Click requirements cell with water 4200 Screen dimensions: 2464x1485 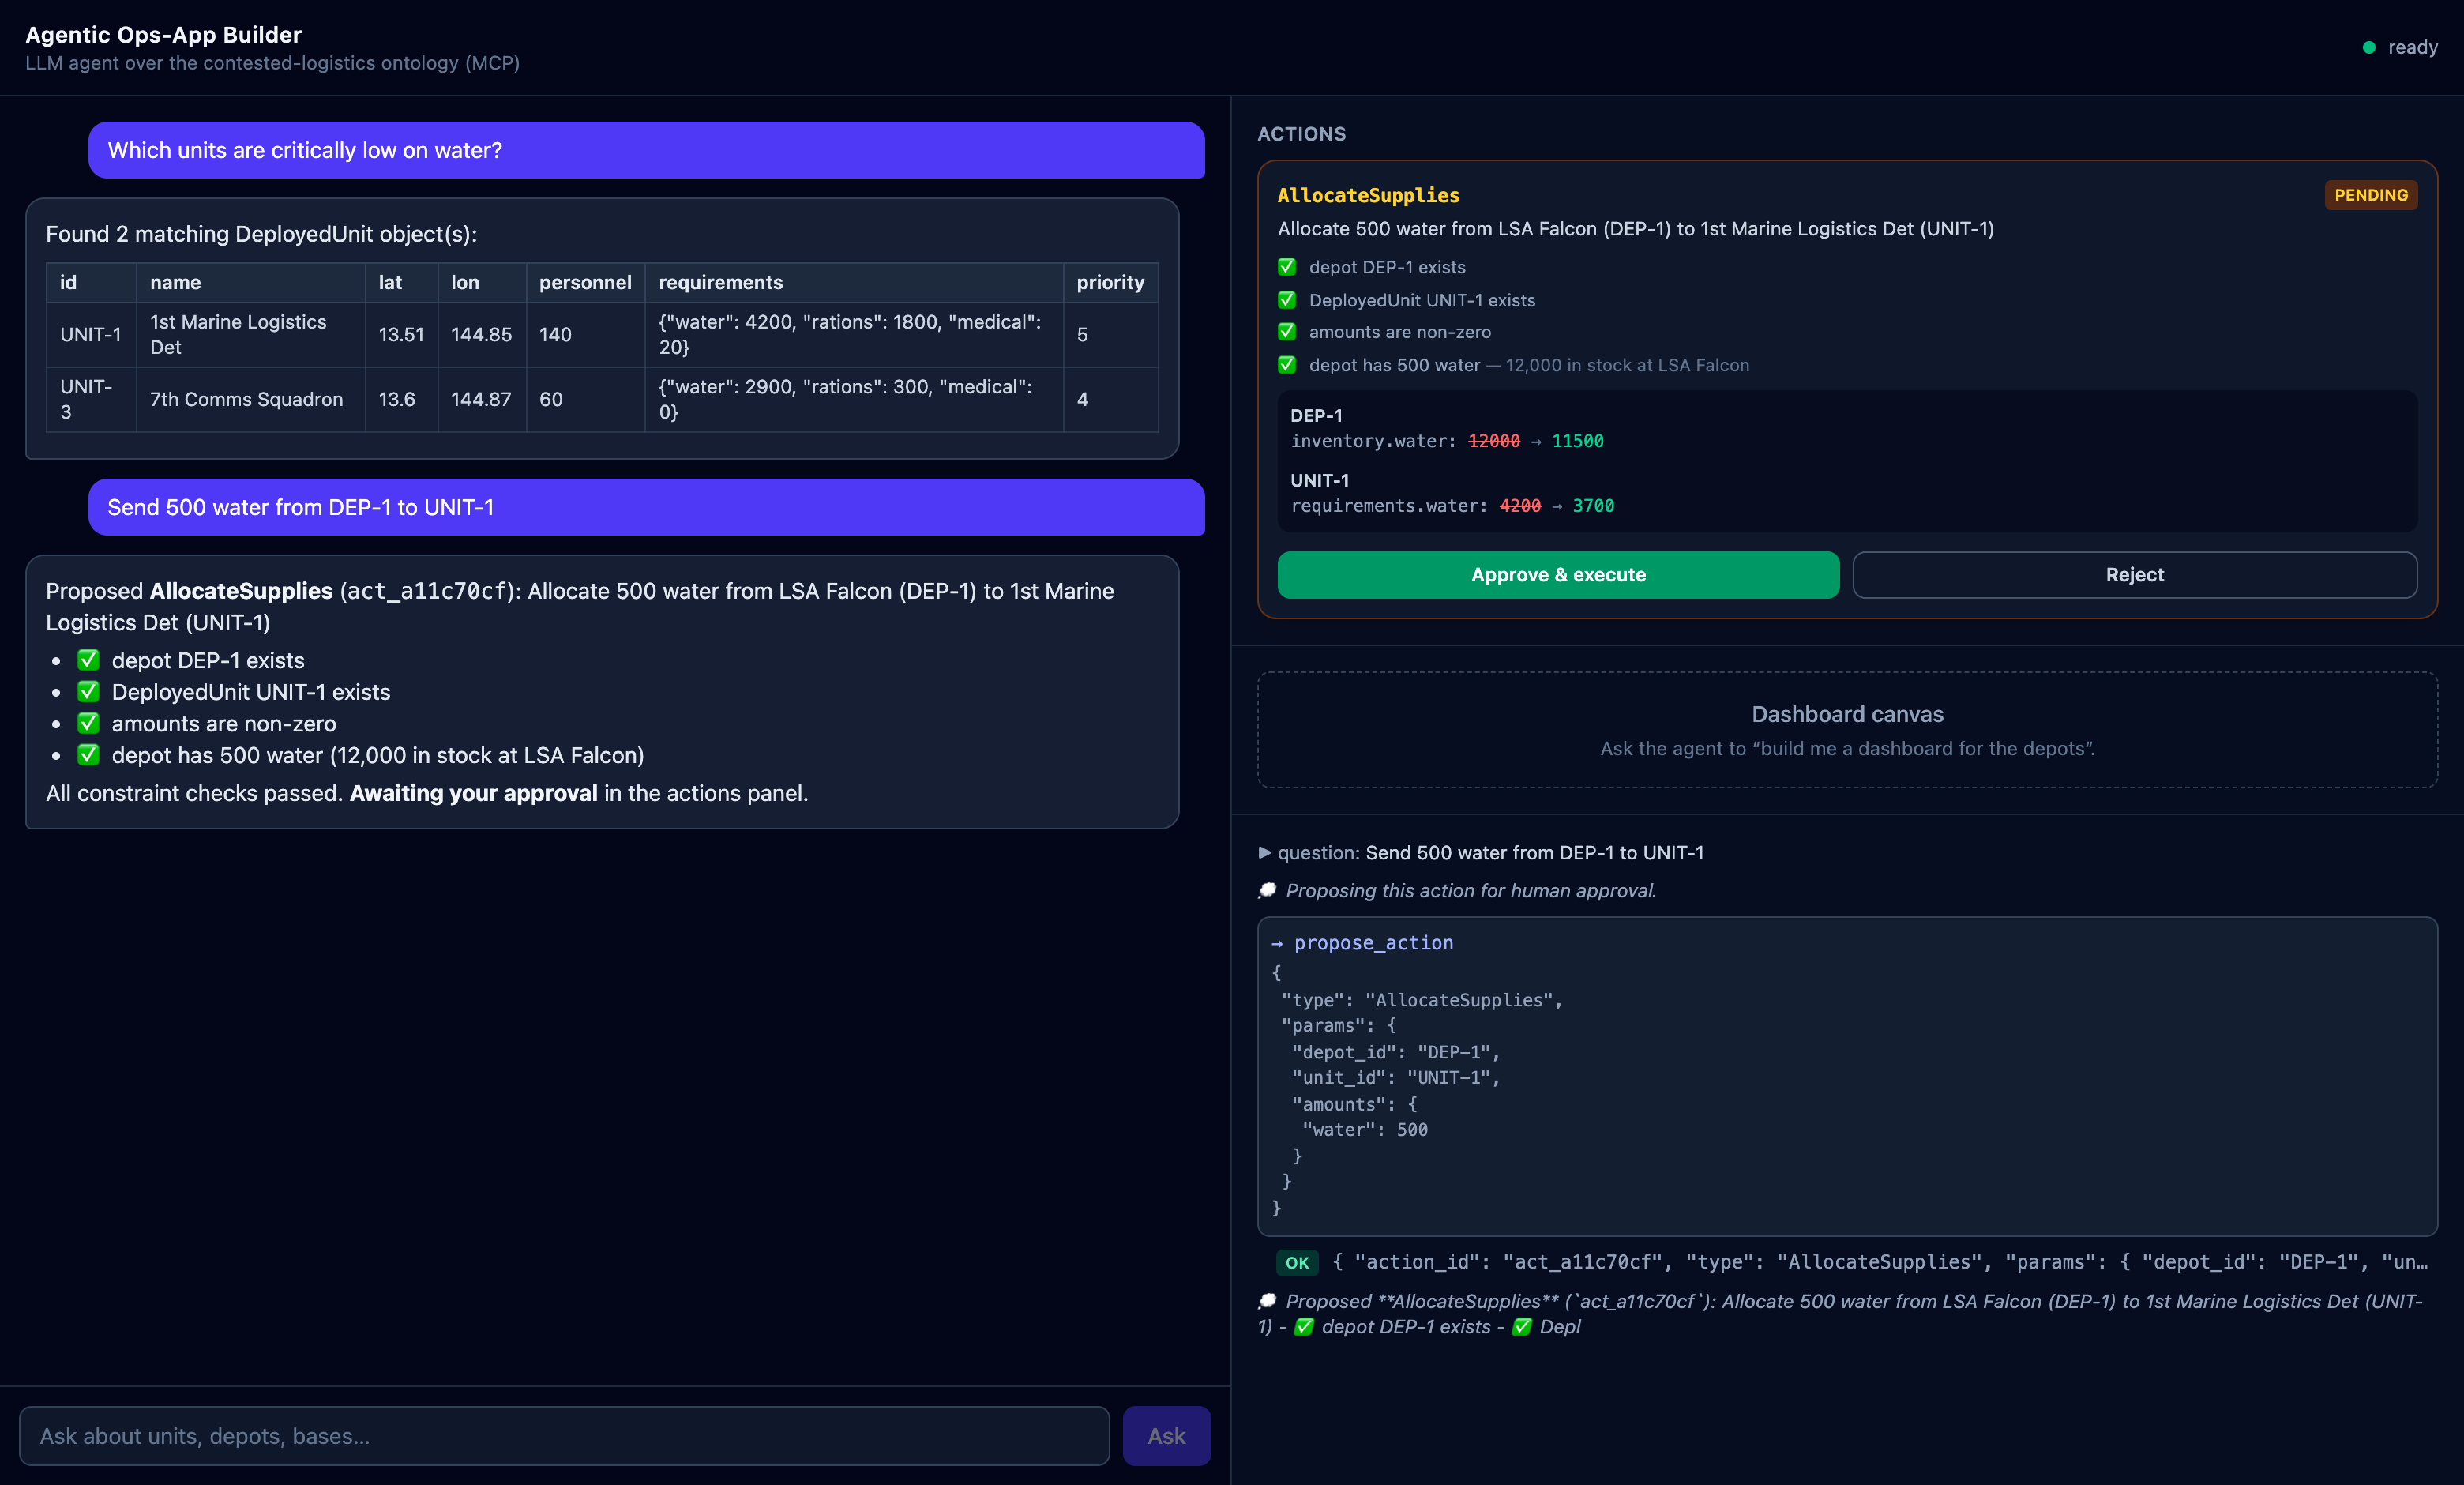854,335
